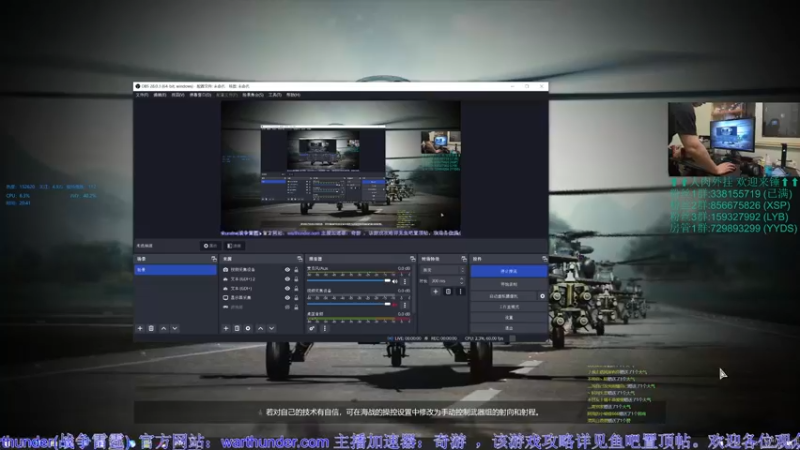
Task: Click the Studio Mode button
Action: click(x=509, y=307)
